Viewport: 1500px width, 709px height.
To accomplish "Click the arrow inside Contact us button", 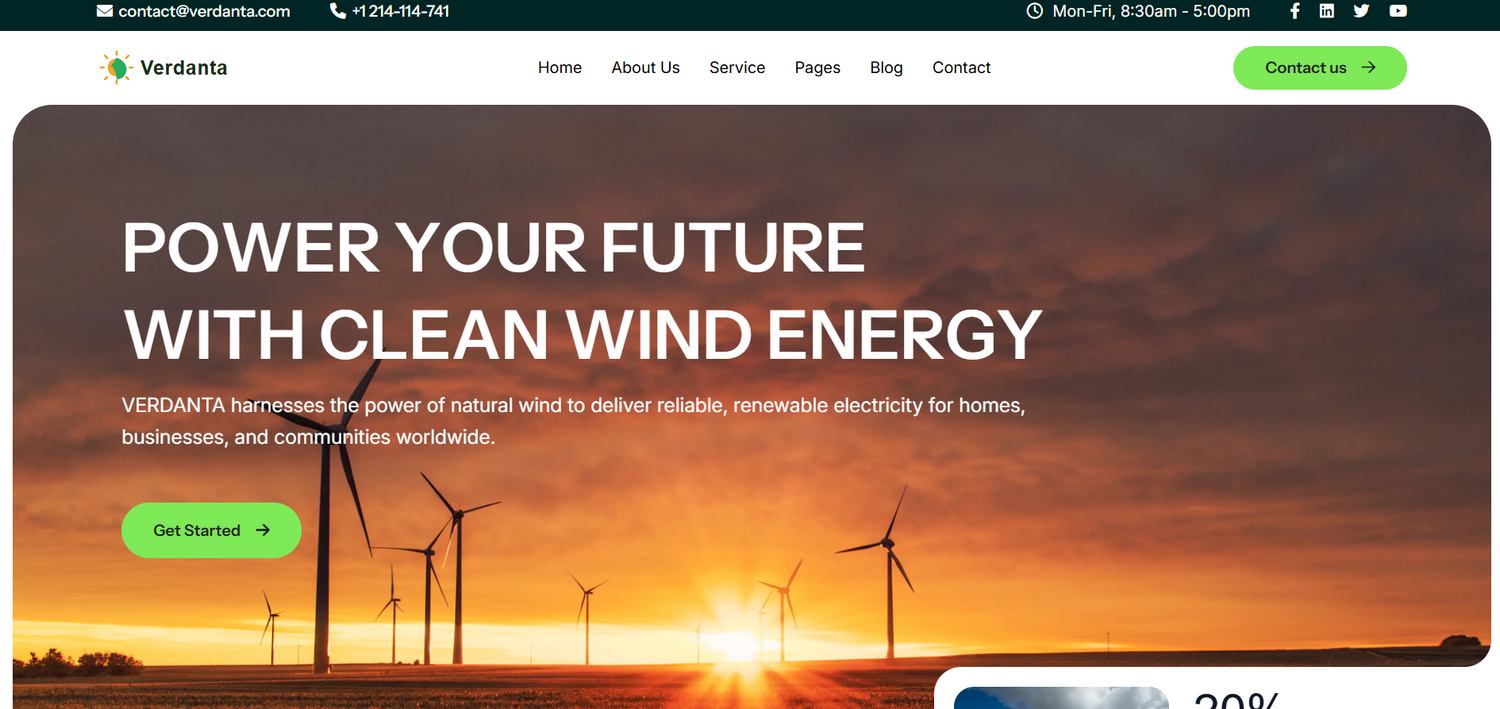I will point(1369,67).
